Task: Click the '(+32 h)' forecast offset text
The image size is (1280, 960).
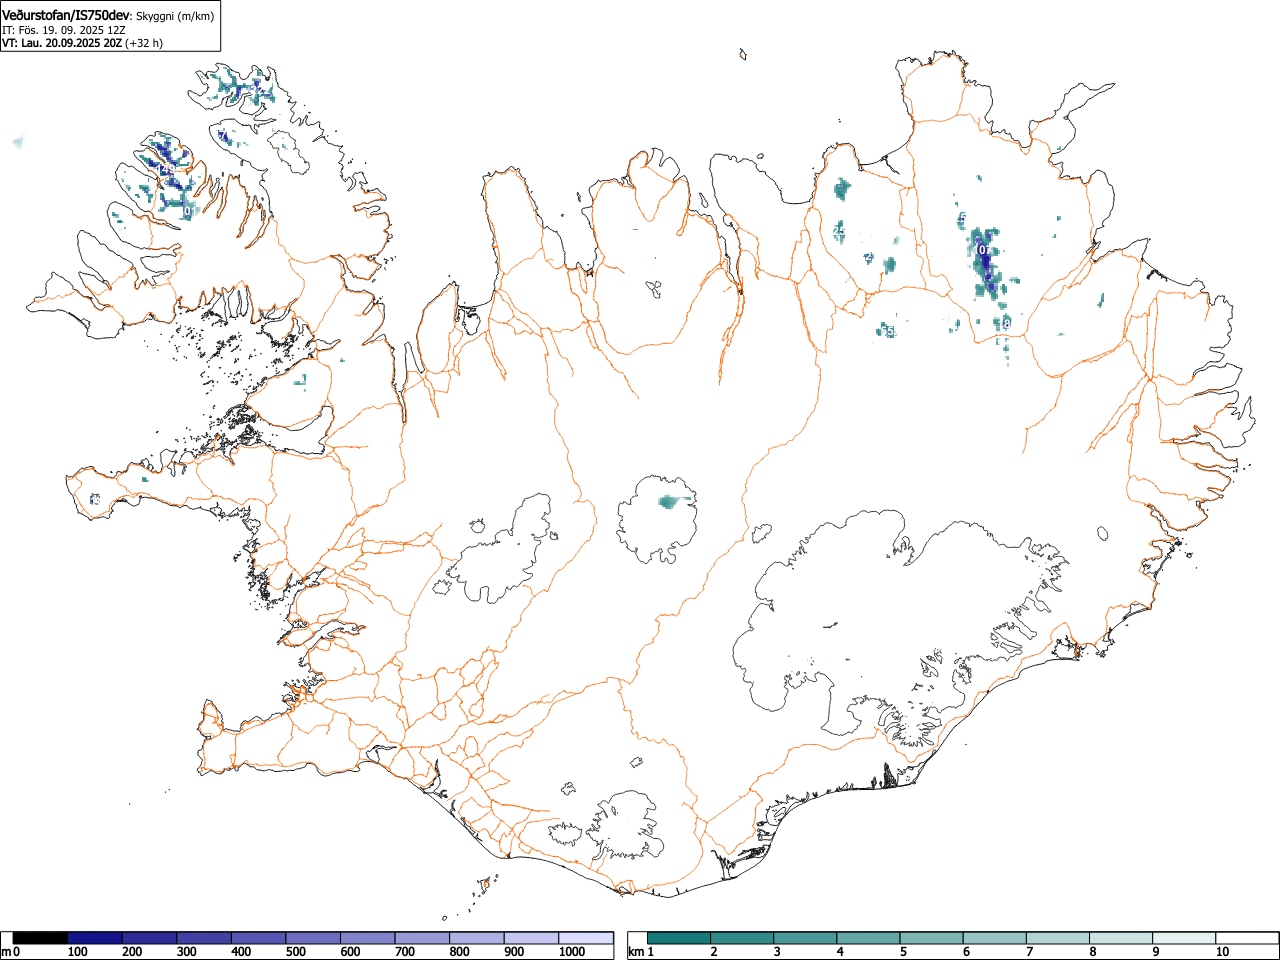Action: (x=144, y=43)
